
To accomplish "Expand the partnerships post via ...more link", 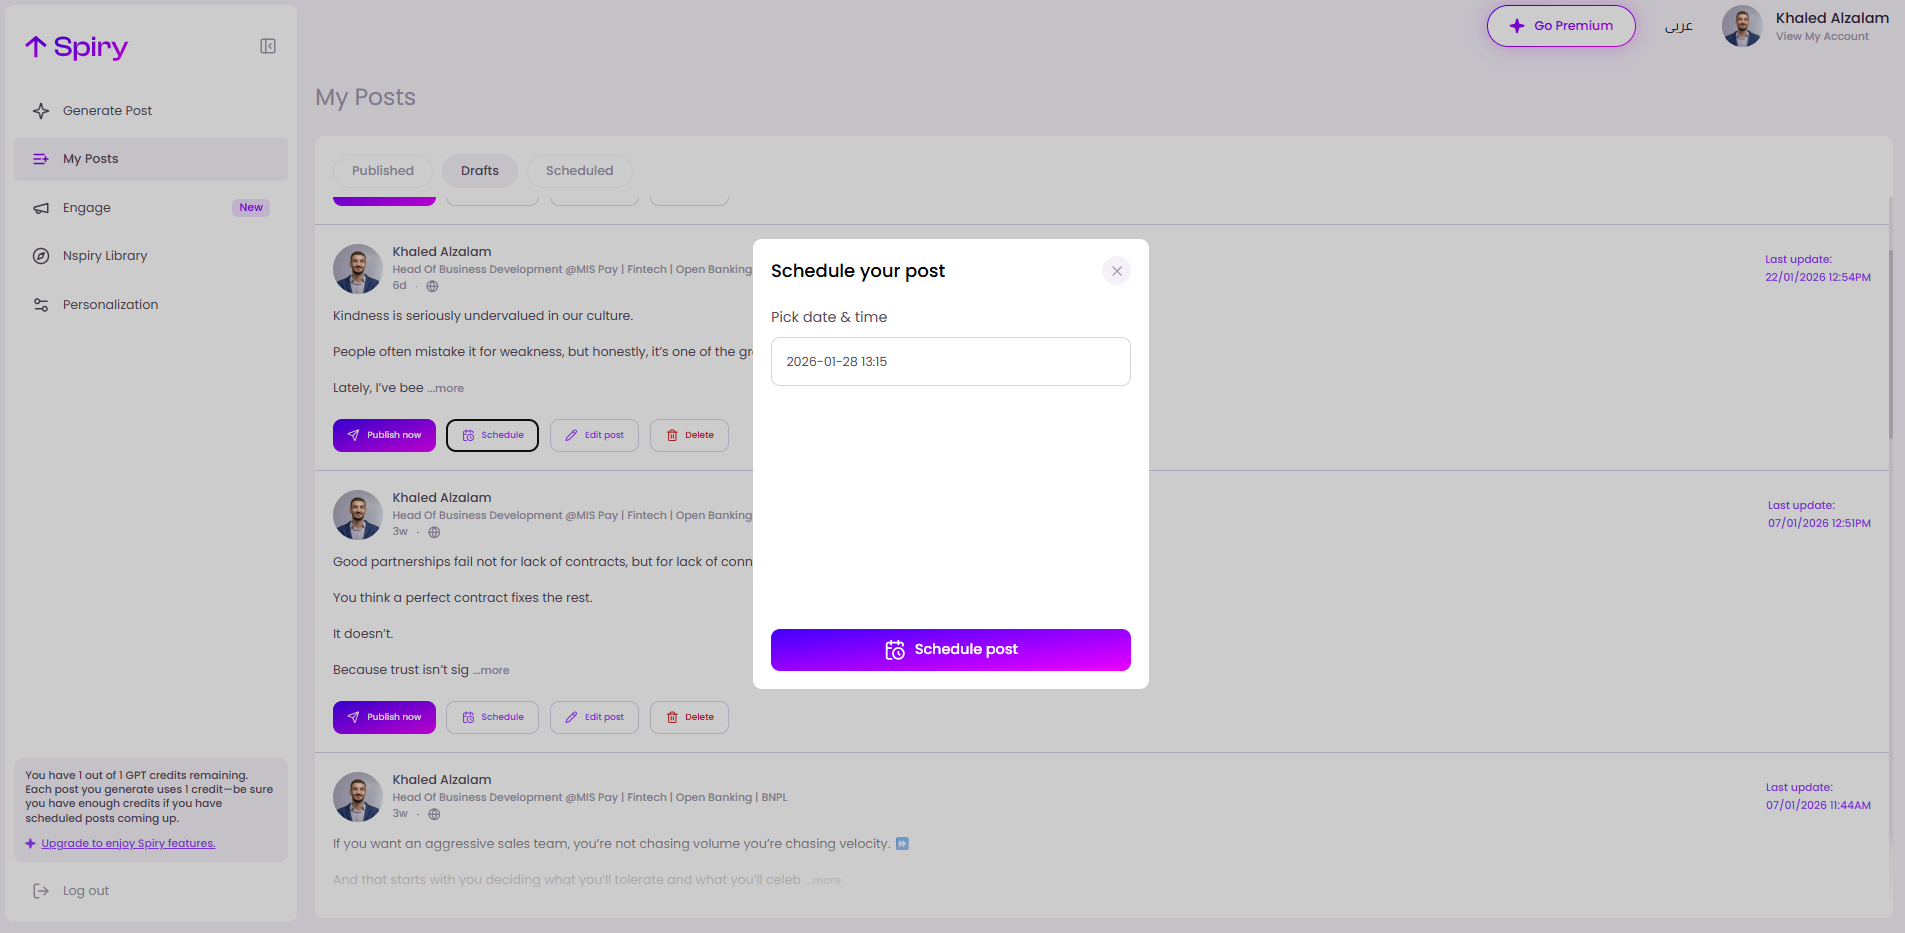I will coord(491,670).
